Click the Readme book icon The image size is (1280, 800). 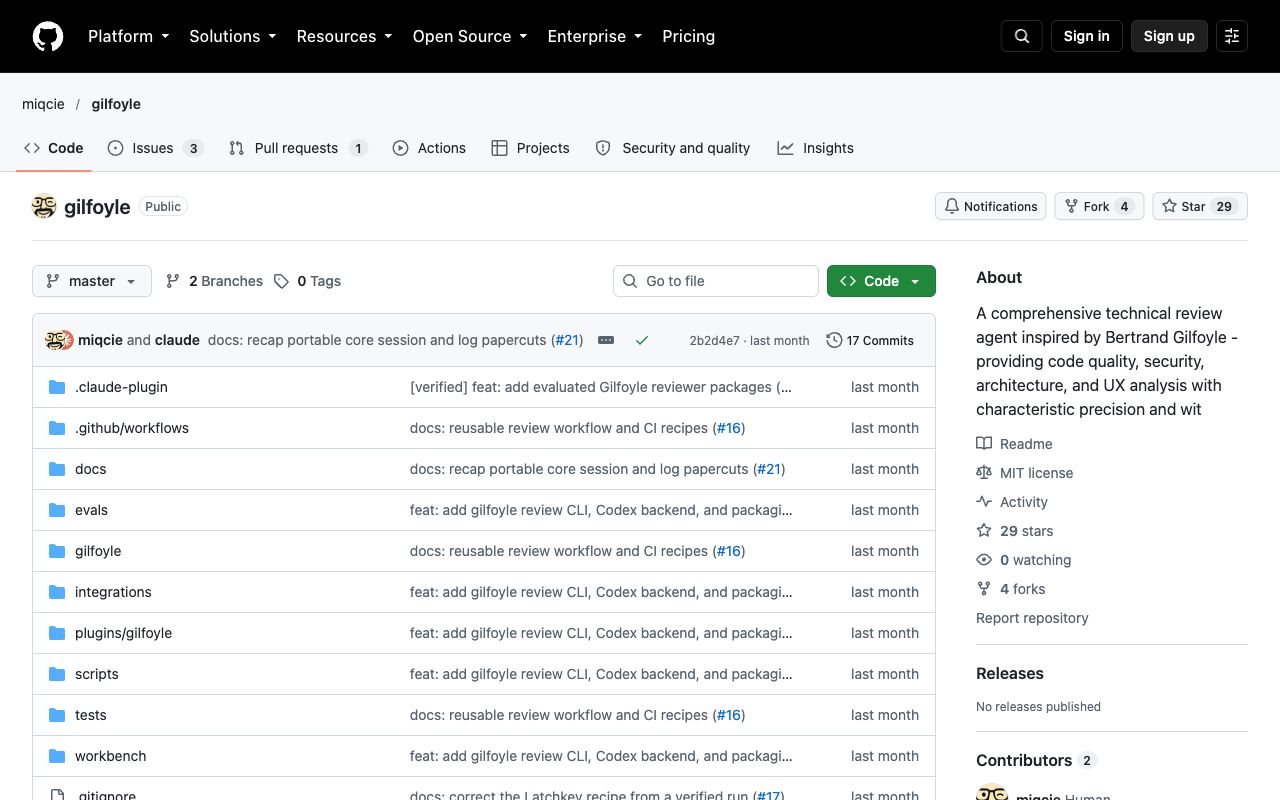(x=984, y=444)
